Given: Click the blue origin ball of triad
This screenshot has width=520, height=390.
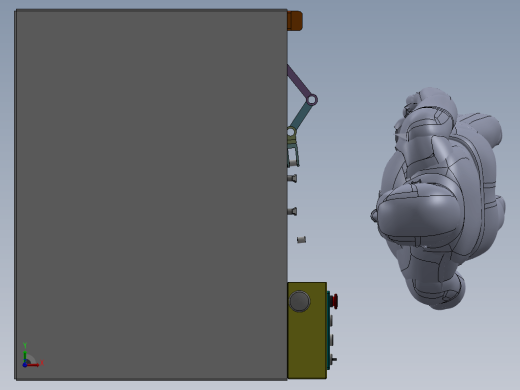Looking at the screenshot, I should coord(25,365).
